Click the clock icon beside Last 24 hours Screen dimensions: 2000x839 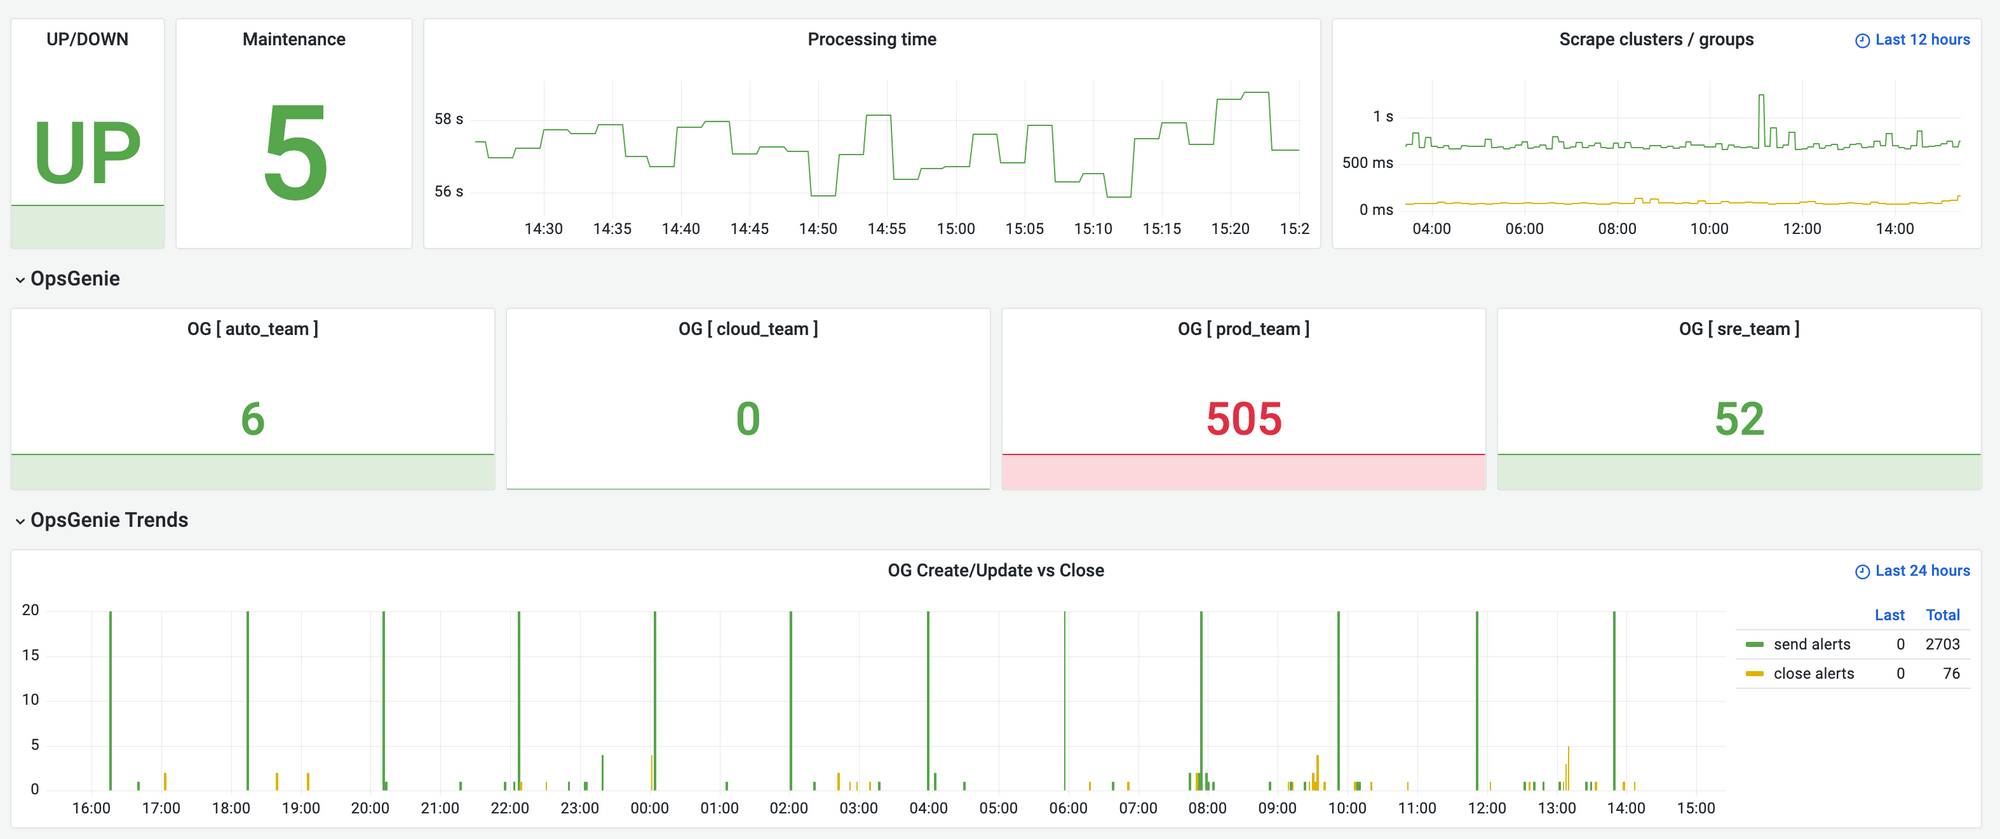tap(1862, 572)
